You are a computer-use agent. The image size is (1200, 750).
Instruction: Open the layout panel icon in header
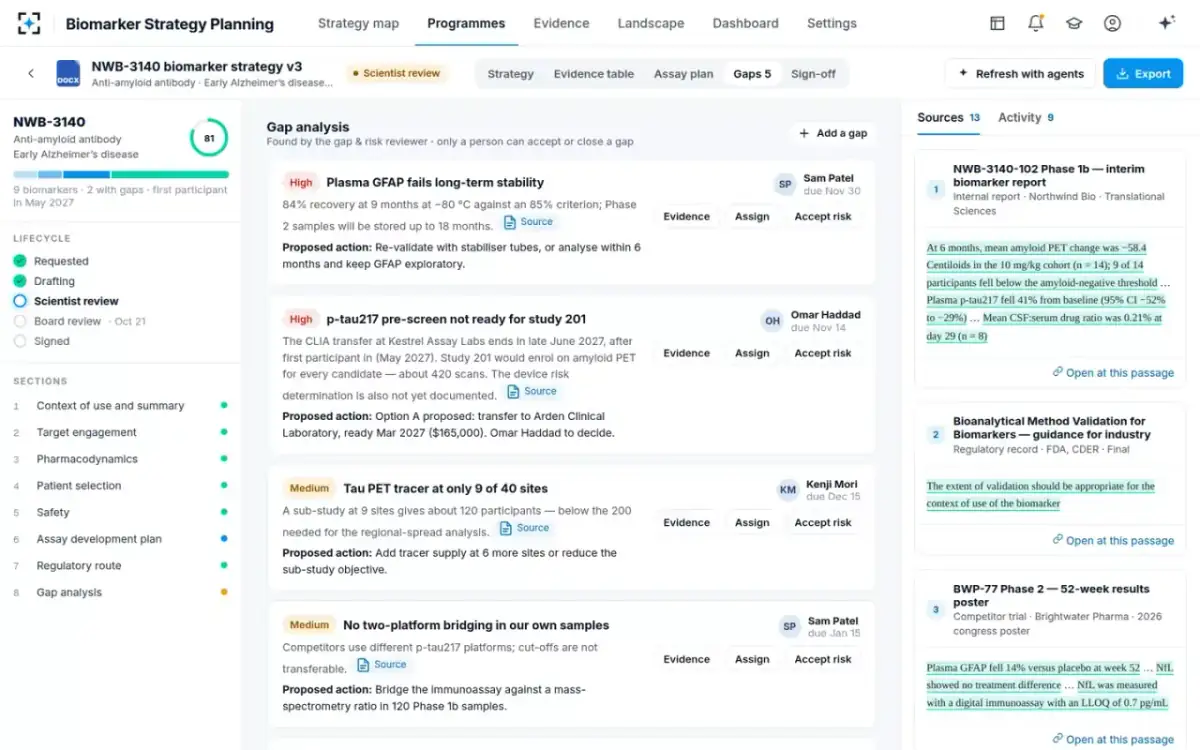997,23
